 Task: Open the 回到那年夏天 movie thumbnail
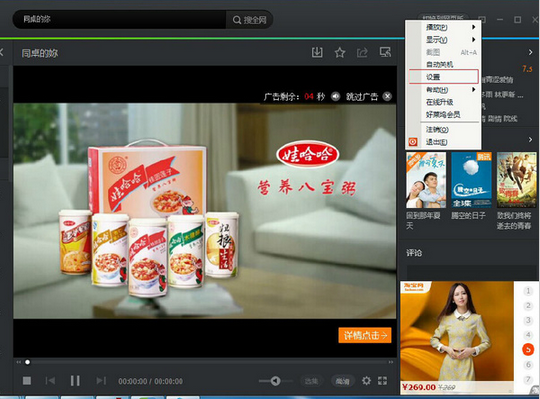(x=426, y=180)
